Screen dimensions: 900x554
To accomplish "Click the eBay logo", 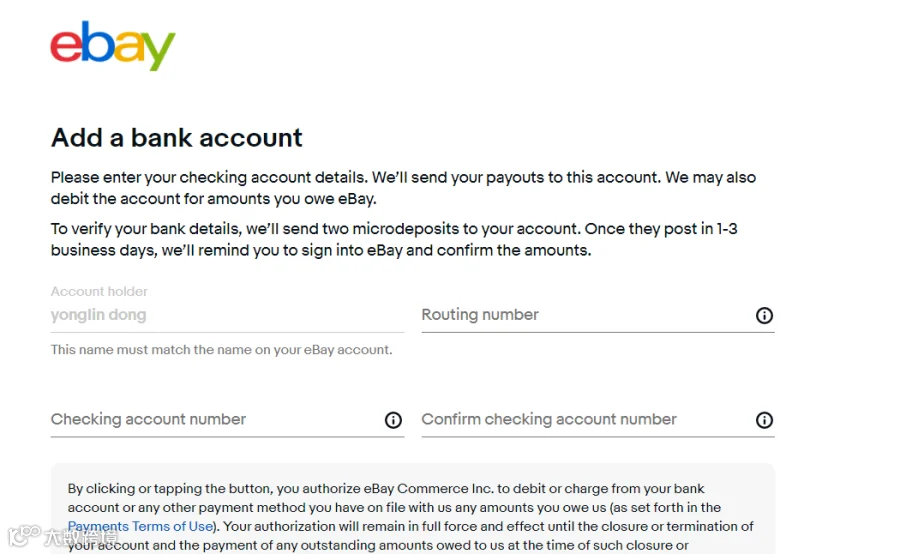I will coord(112,45).
